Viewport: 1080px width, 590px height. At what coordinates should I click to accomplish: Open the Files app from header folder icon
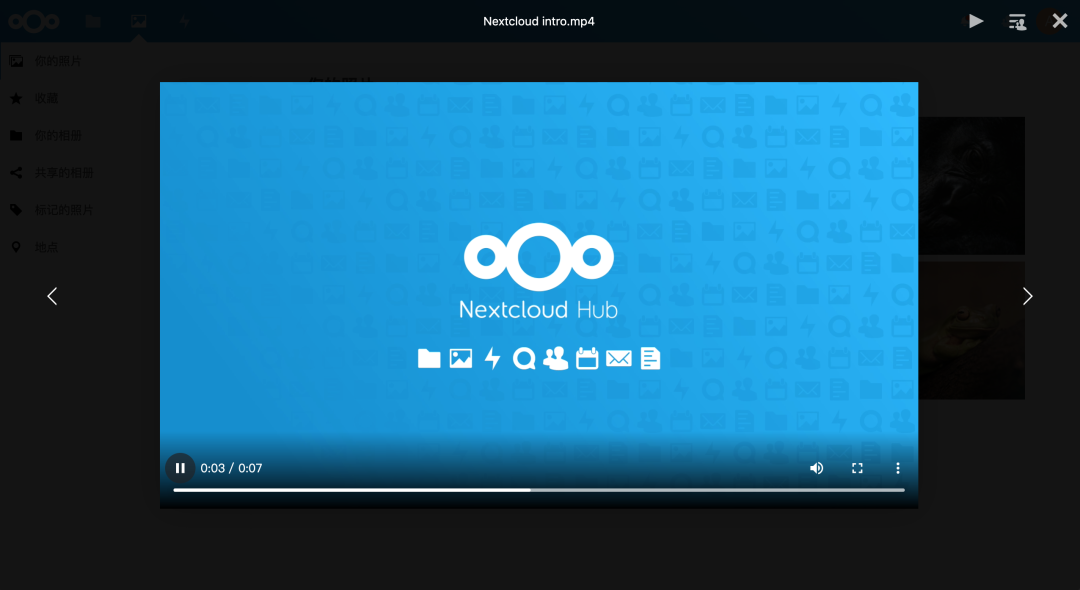click(93, 21)
